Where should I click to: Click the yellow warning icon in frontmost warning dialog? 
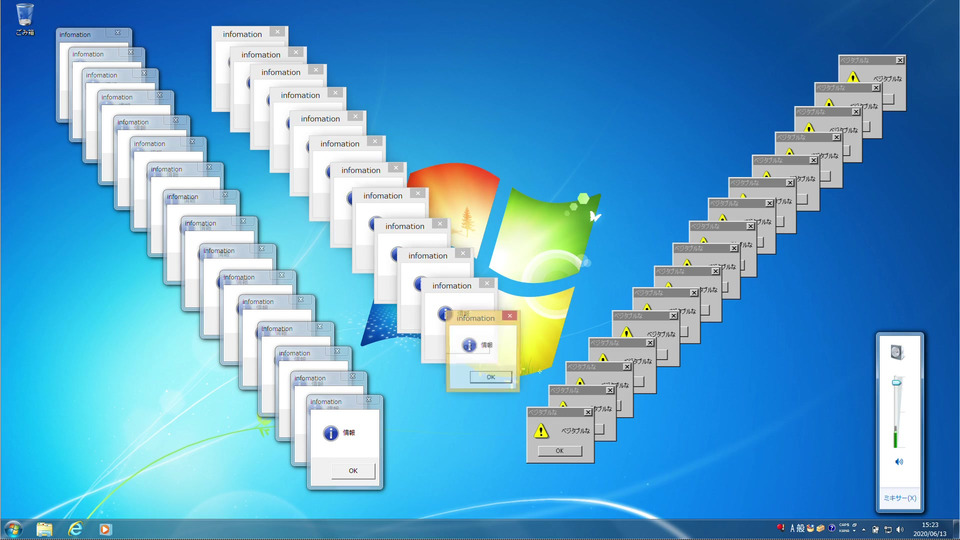(x=541, y=431)
